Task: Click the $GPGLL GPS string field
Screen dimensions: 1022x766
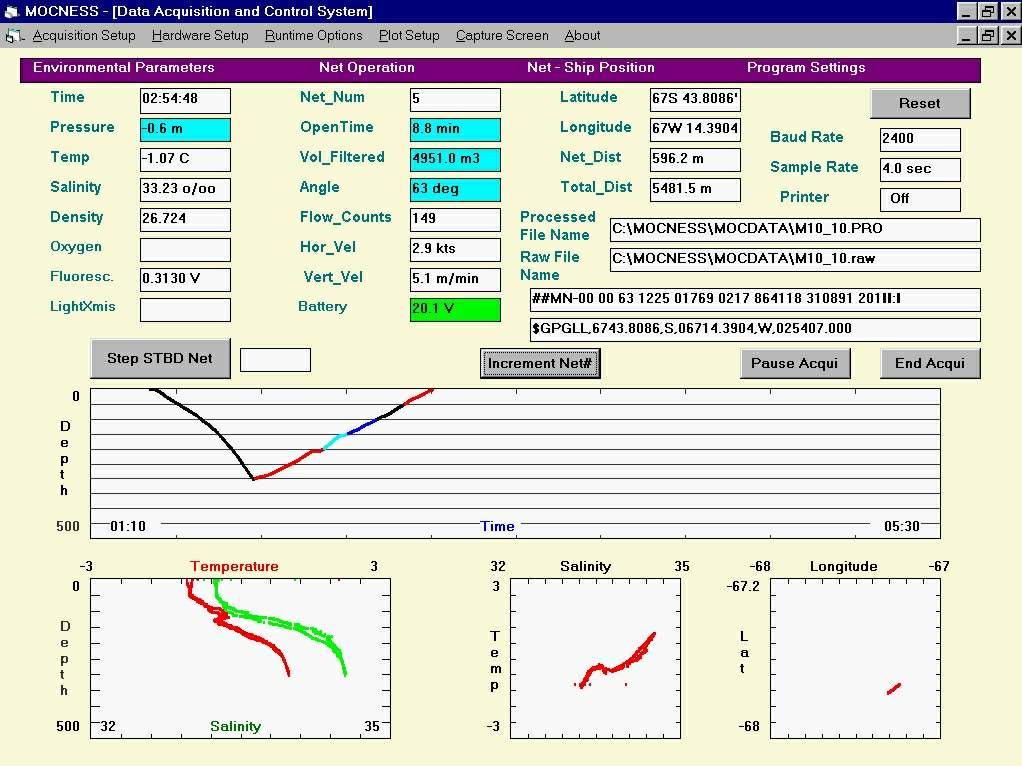Action: [x=755, y=330]
